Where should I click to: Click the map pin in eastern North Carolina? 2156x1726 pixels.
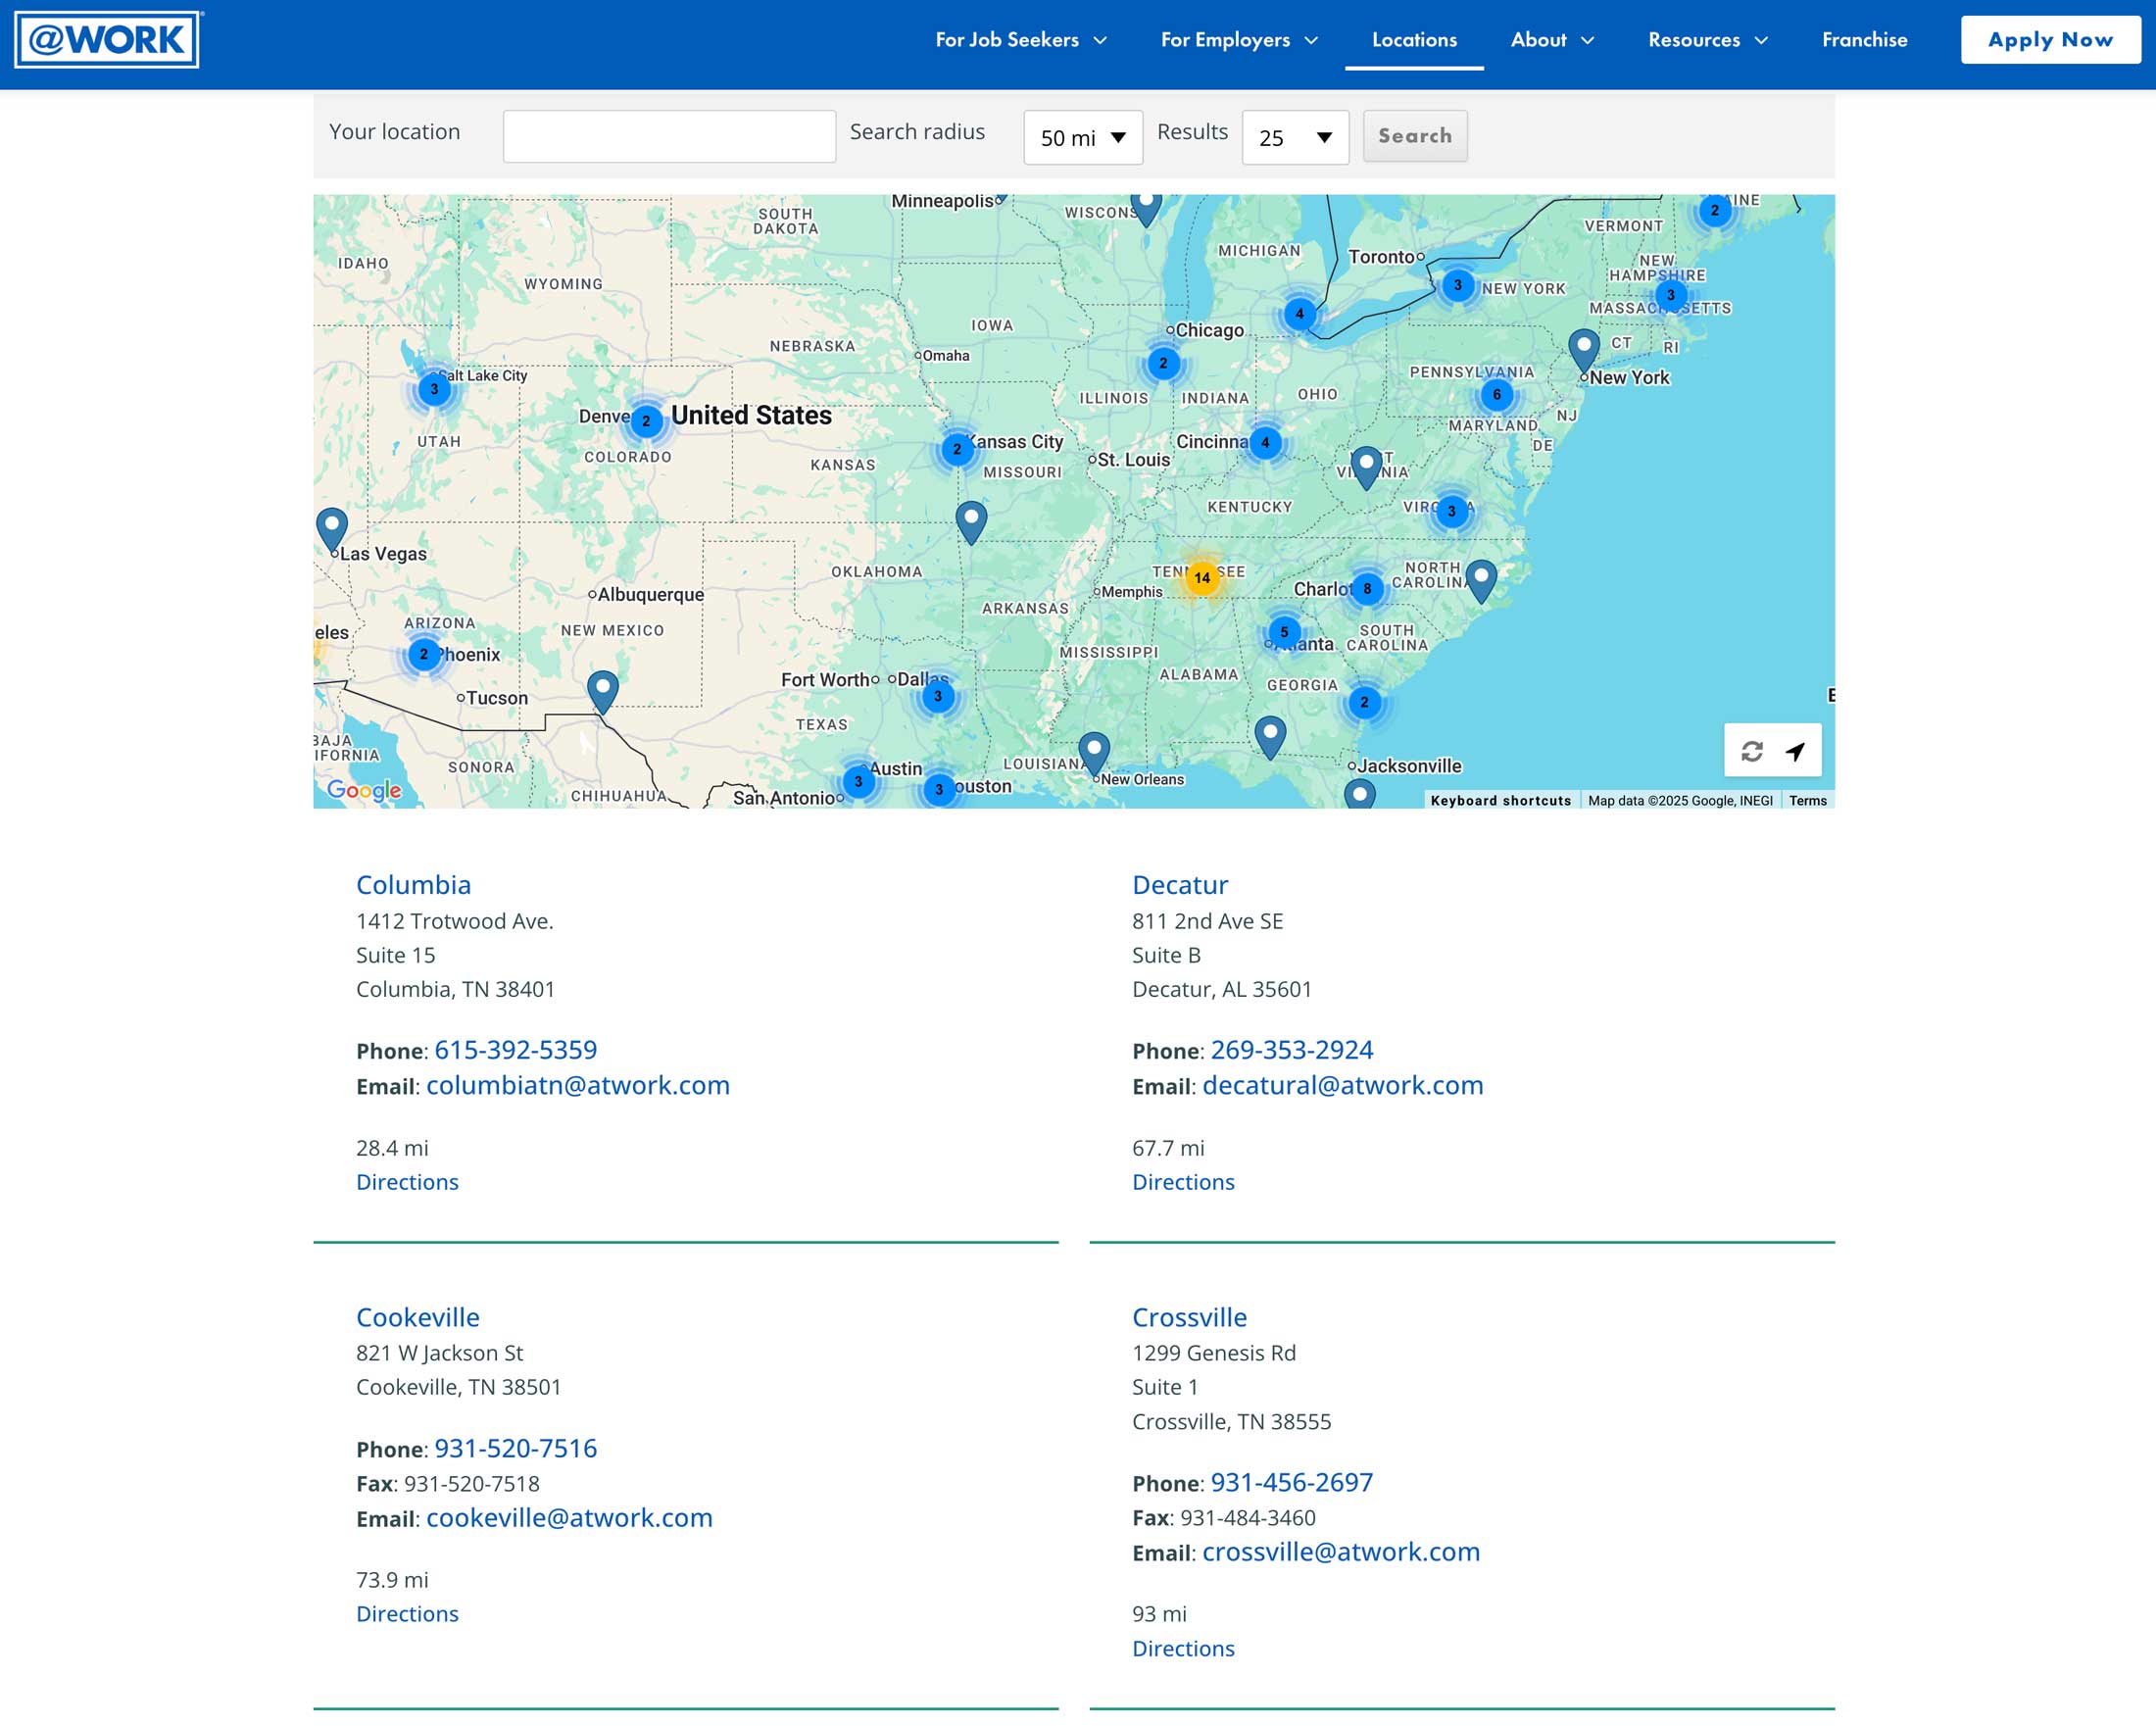(x=1481, y=580)
